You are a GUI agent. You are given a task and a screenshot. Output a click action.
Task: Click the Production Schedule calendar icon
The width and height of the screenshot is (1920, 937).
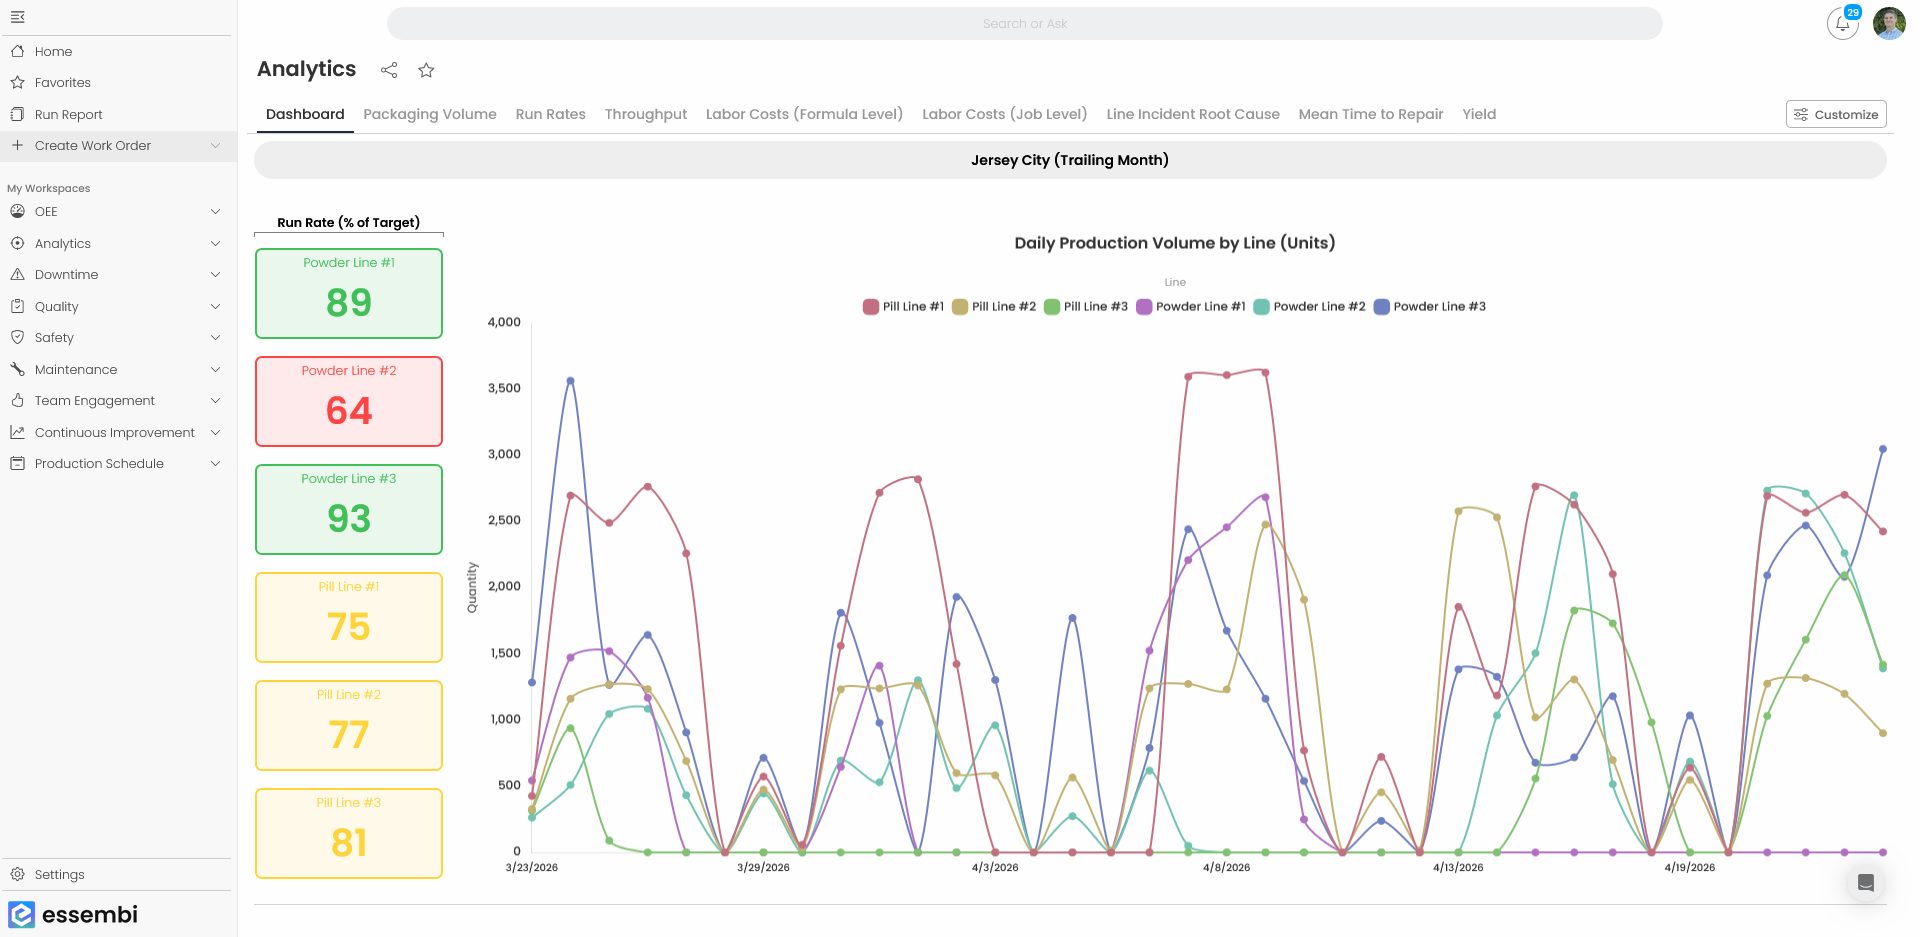[17, 463]
